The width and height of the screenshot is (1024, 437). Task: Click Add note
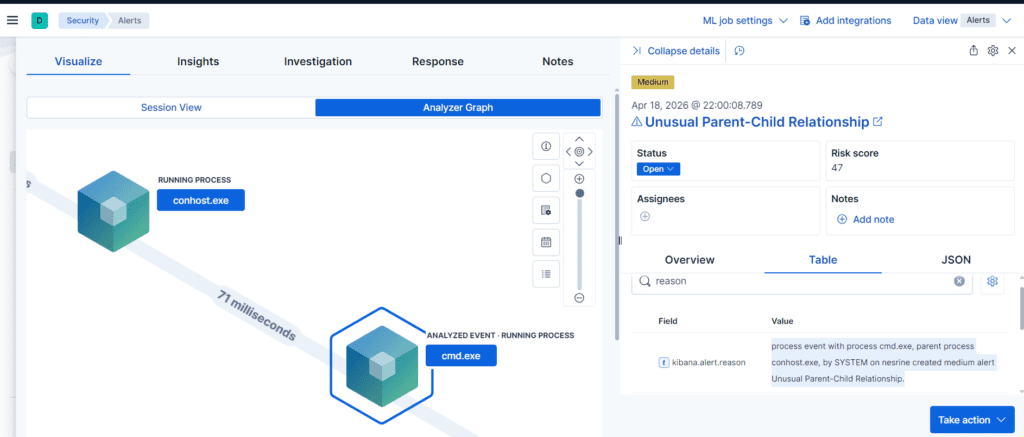click(865, 219)
